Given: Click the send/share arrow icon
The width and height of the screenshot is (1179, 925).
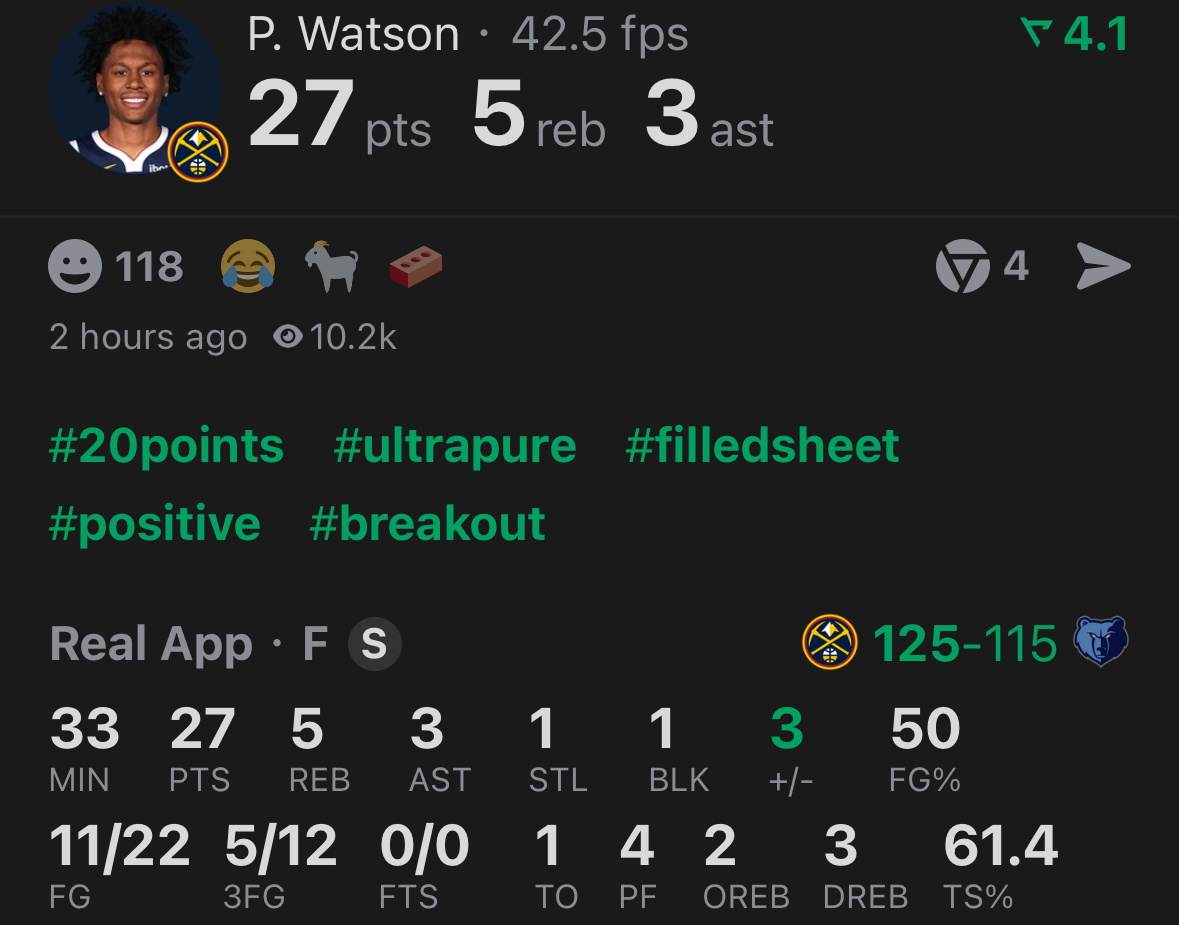Looking at the screenshot, I should [x=1103, y=266].
